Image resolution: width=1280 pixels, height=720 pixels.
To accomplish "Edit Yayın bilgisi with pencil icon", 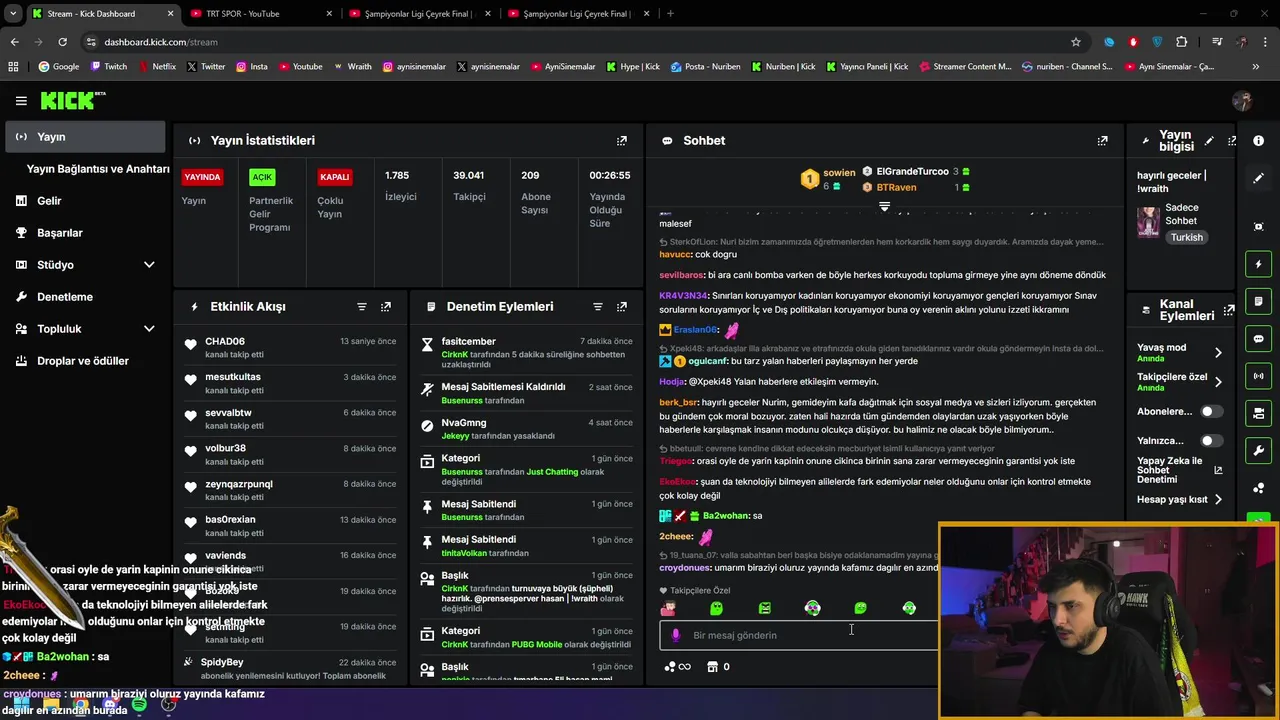I will coord(1209,141).
